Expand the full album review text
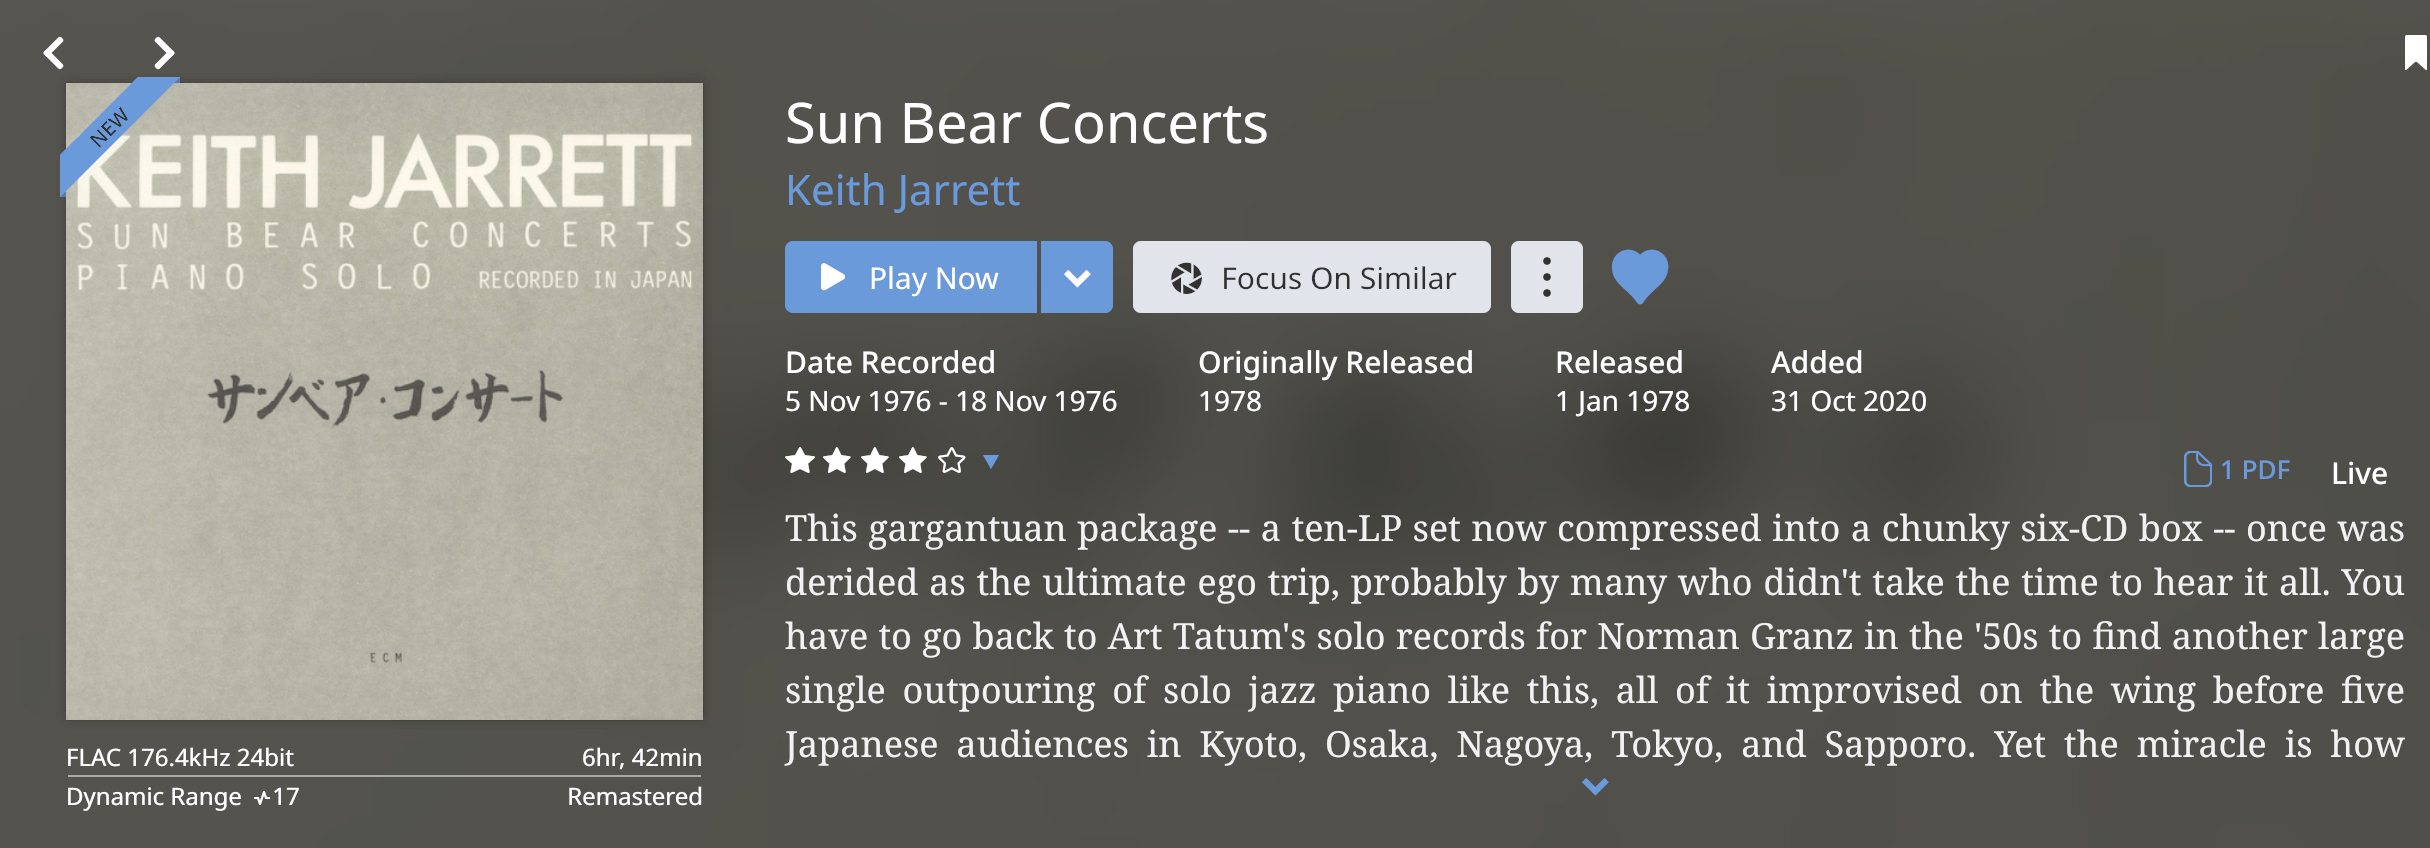The width and height of the screenshot is (2430, 848). tap(1595, 787)
